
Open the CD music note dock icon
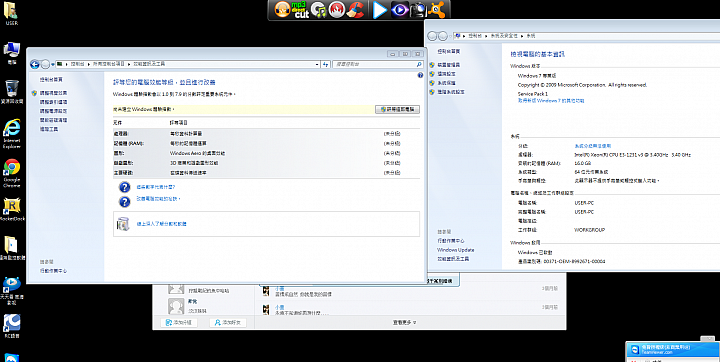pyautogui.click(x=318, y=10)
